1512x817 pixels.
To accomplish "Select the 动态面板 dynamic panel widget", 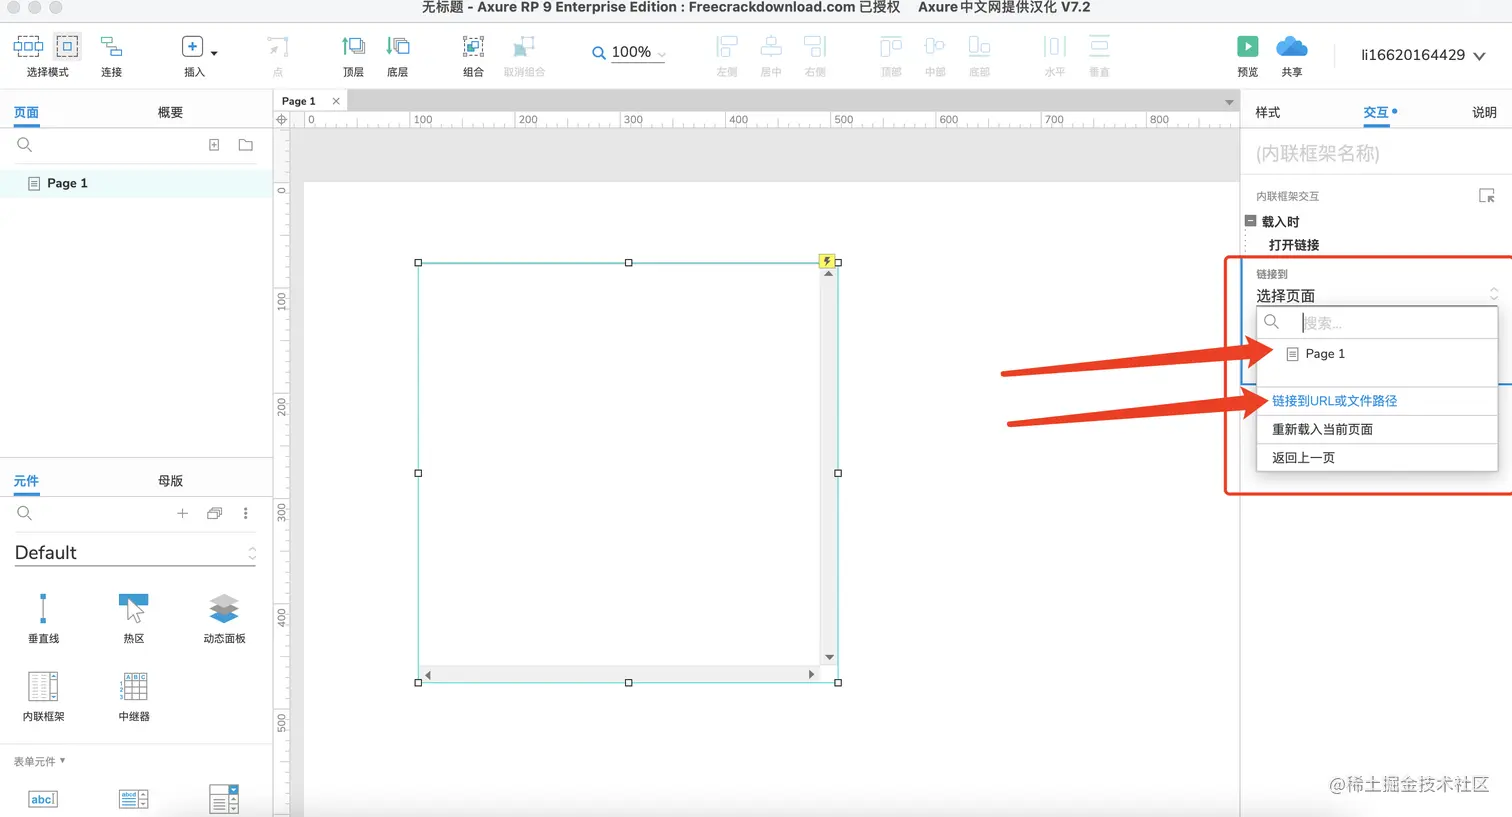I will pos(224,618).
